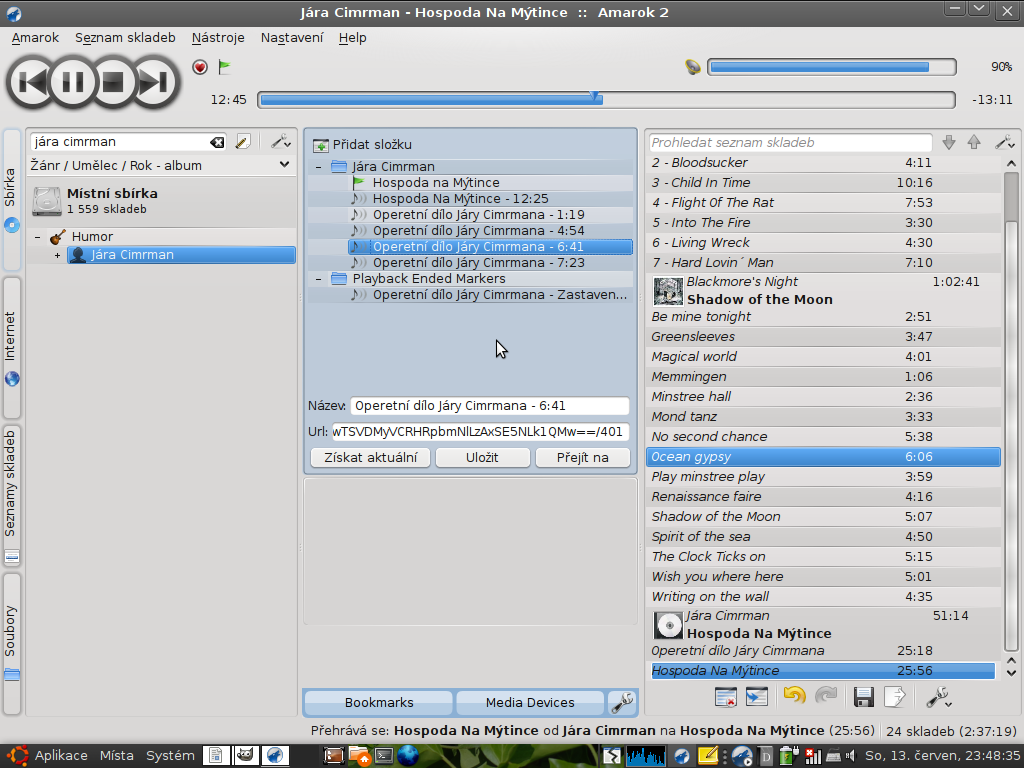The height and width of the screenshot is (768, 1024).
Task: Click Shadow of the Moon album cover
Action: pyautogui.click(x=668, y=291)
